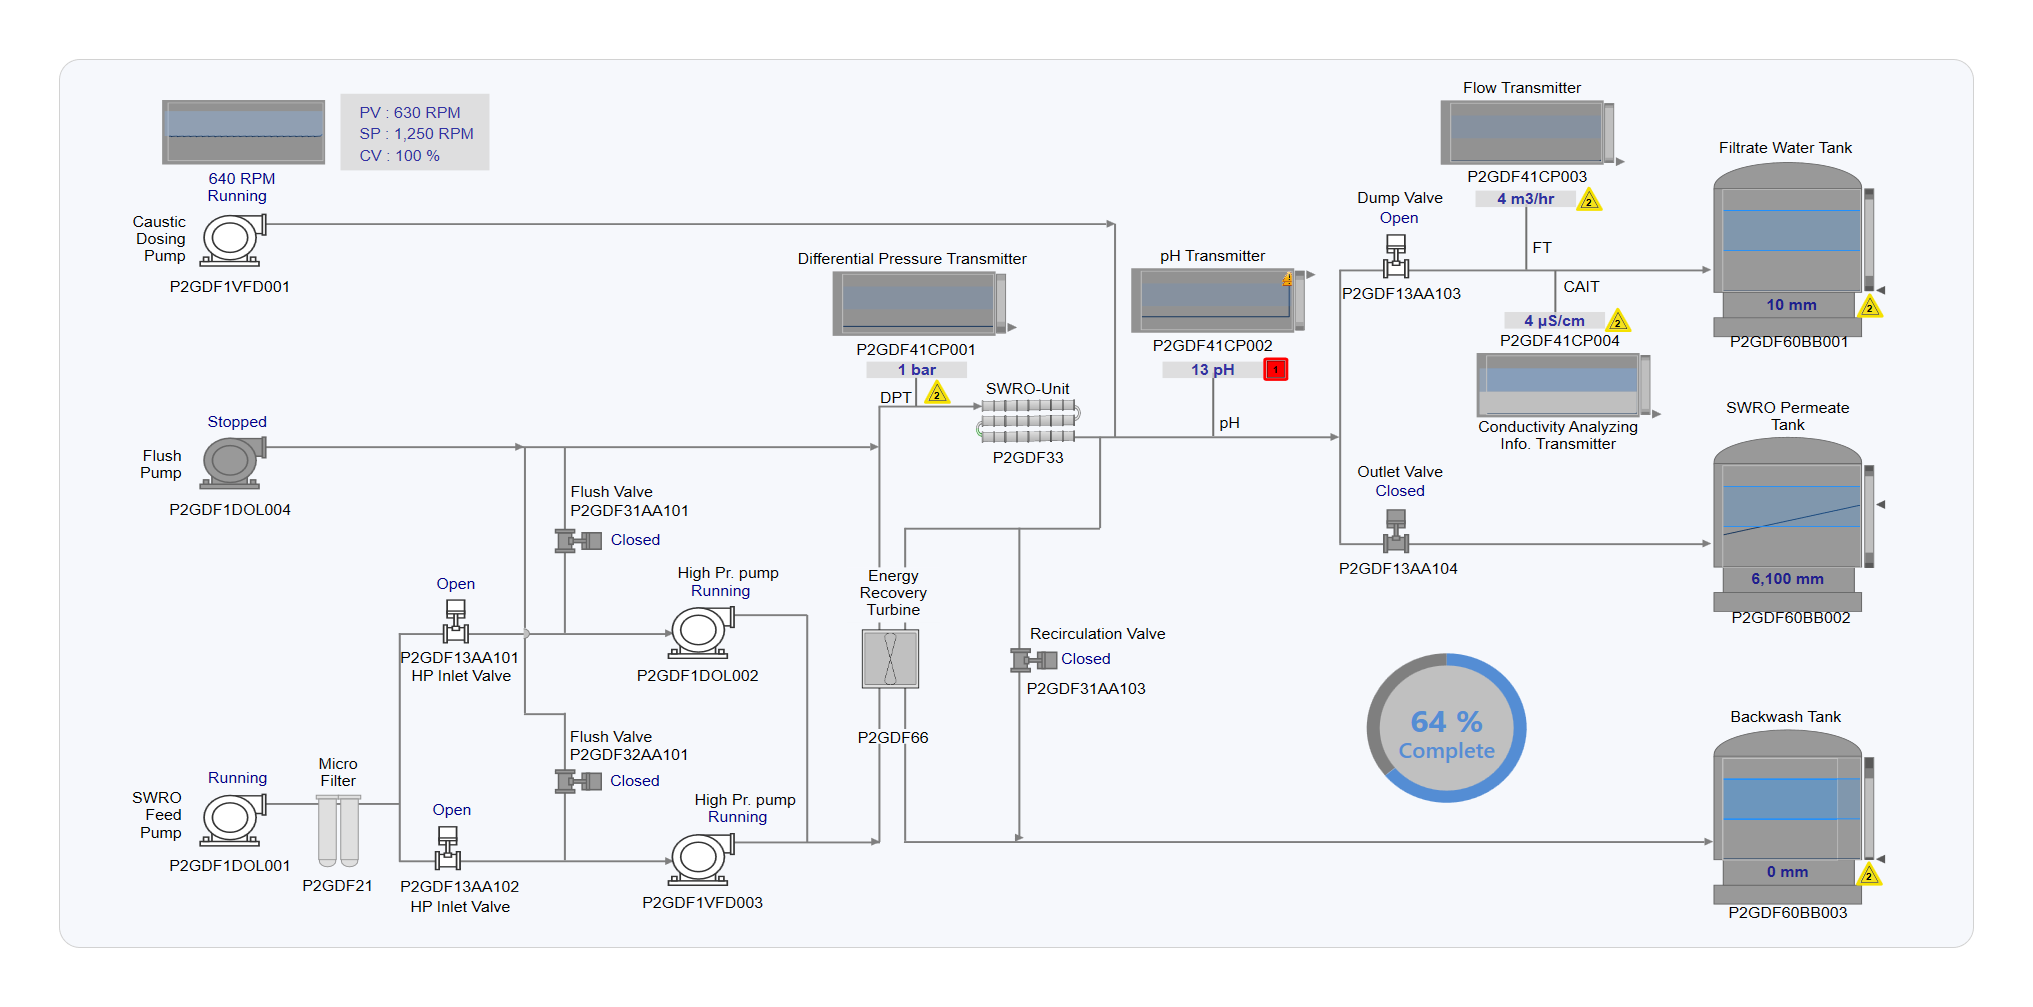This screenshot has height=1007, width=2033.
Task: Select the SWRO-Unit membrane icon
Action: click(1028, 421)
